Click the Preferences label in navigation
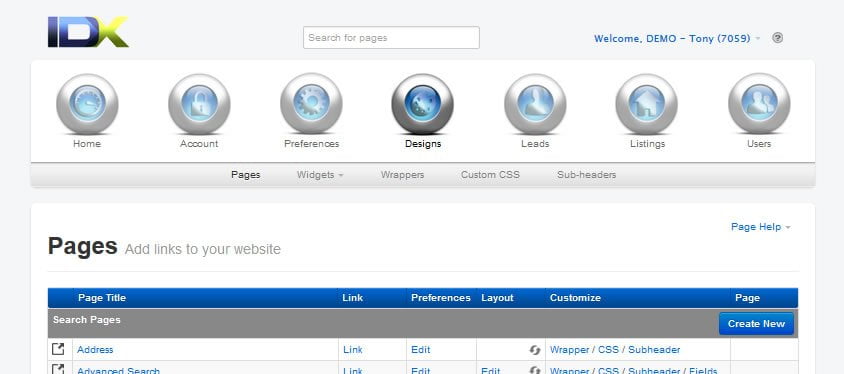844x374 pixels. (312, 144)
